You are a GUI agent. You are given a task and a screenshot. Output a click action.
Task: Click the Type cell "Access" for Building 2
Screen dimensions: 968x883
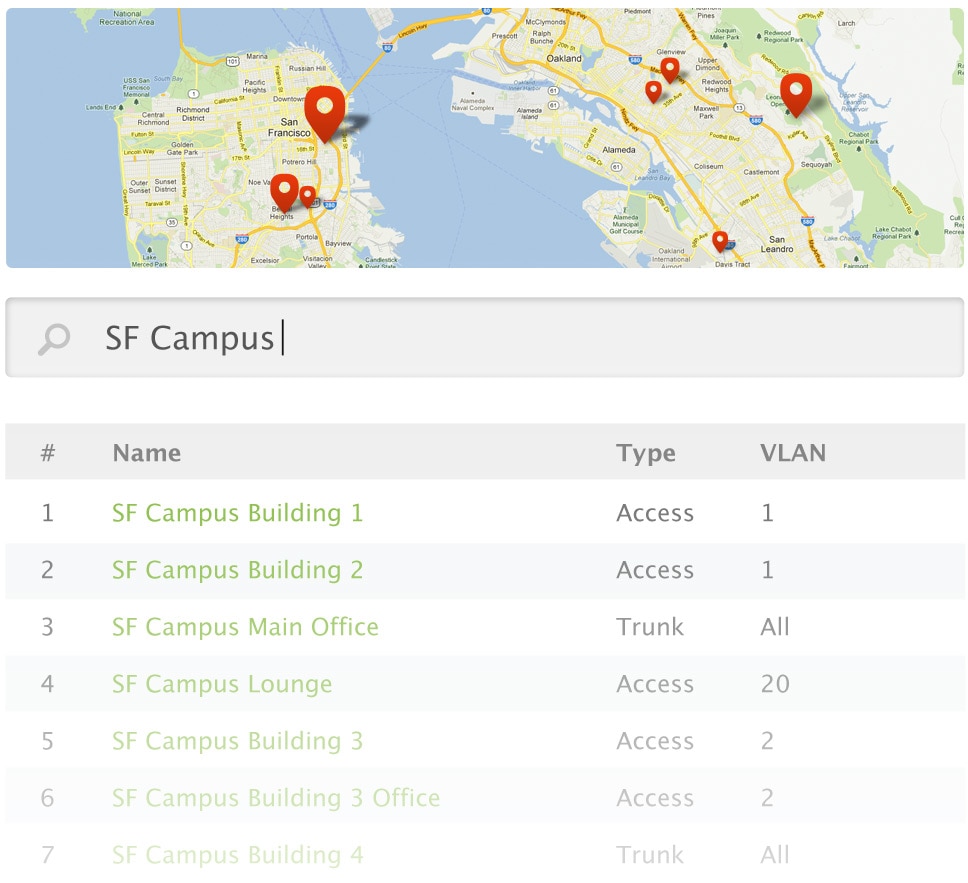(655, 570)
